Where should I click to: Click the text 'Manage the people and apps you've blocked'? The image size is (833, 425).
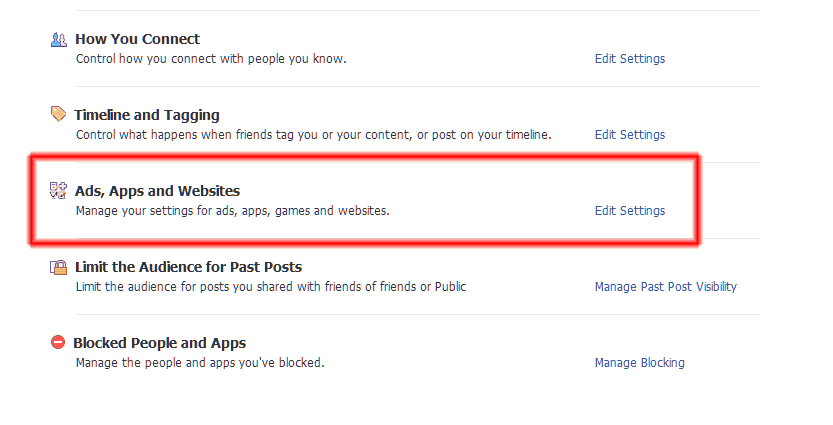point(200,363)
